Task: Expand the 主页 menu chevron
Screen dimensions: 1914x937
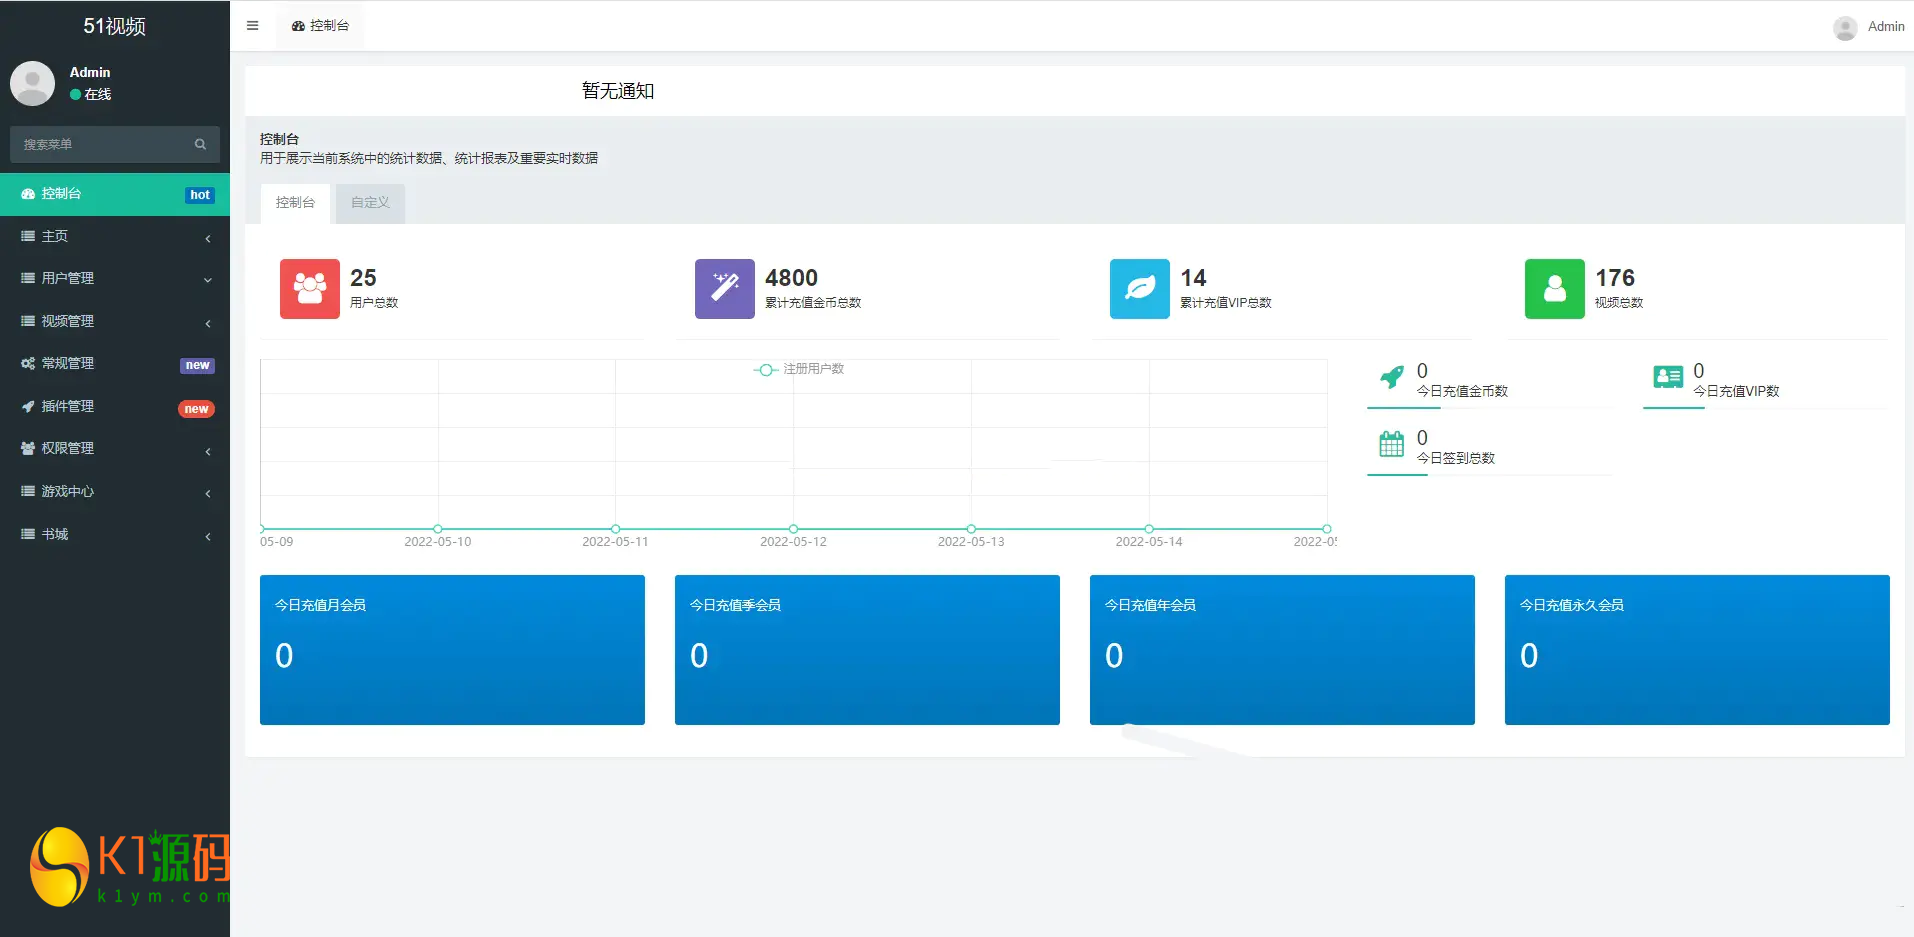Action: click(208, 238)
